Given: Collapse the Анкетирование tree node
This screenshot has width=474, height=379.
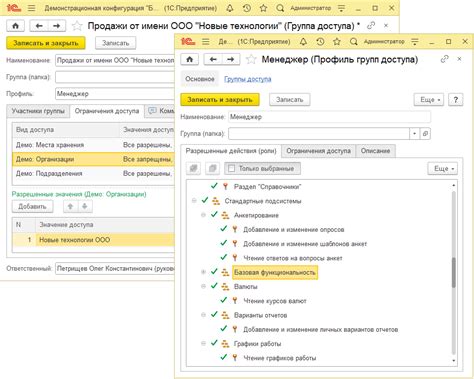Looking at the screenshot, I should pos(203,215).
